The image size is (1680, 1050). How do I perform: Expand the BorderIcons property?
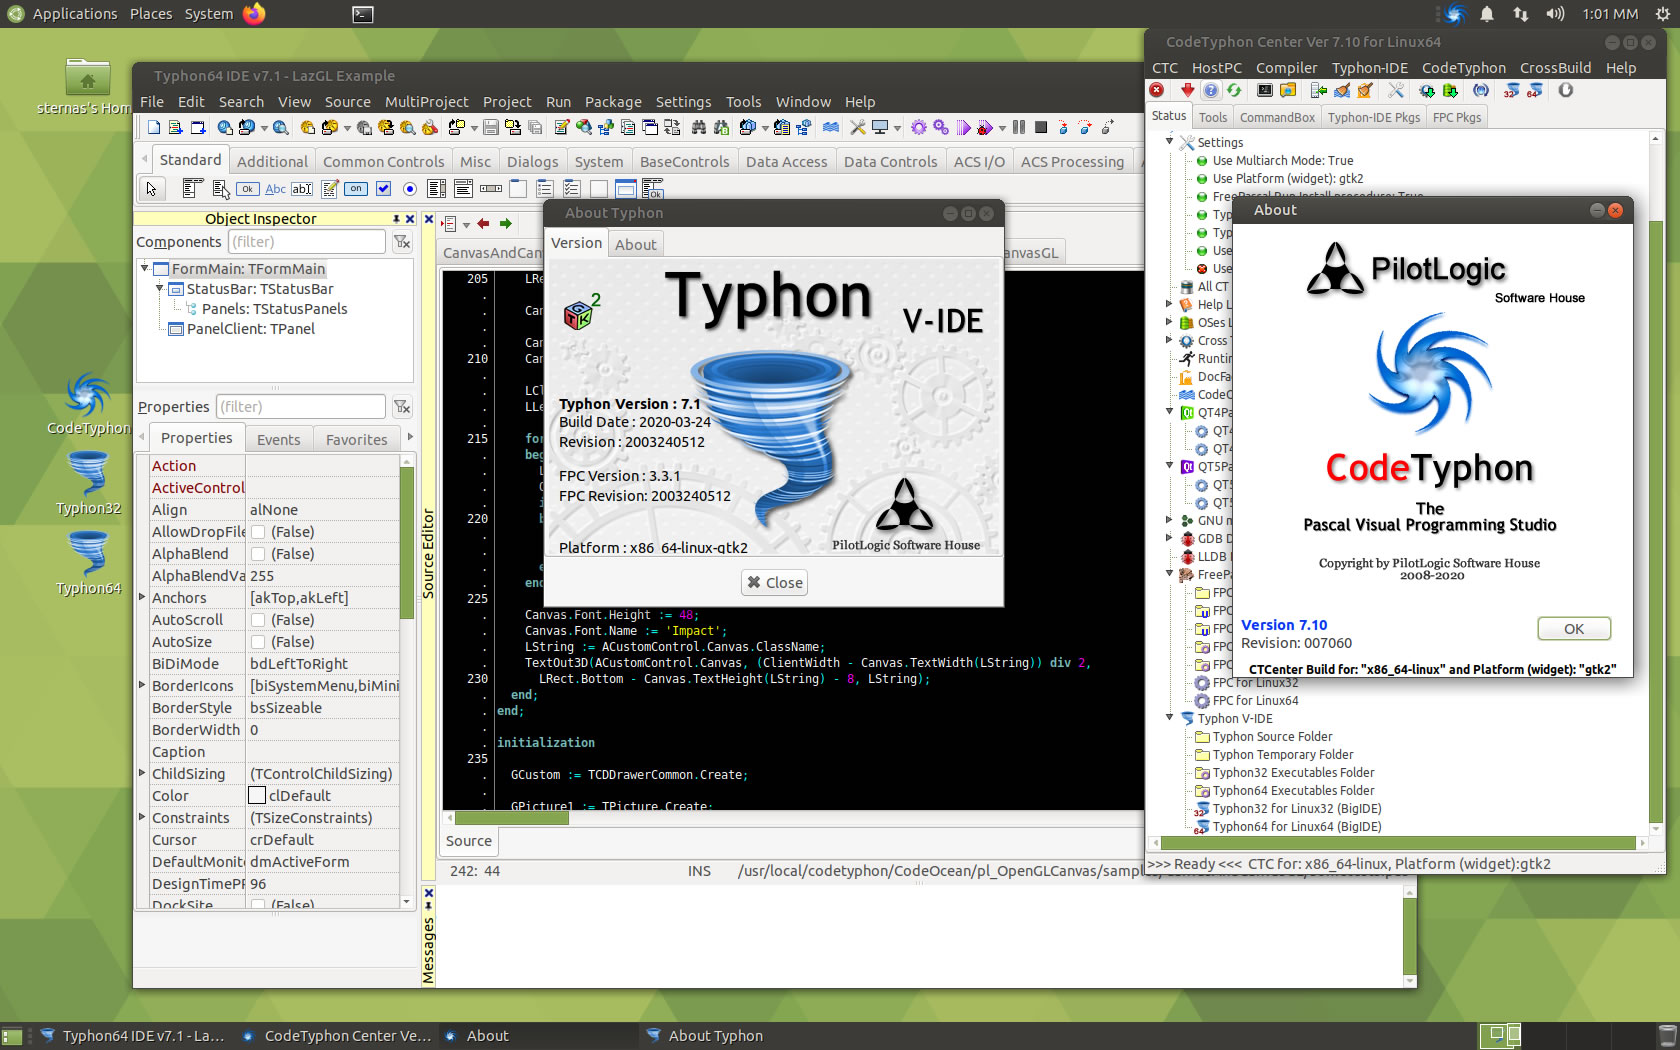[142, 685]
